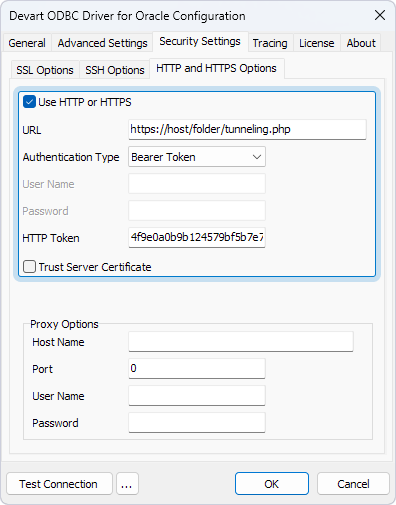Screen dimensions: 396x505
Task: Open the License tab
Action: (x=317, y=43)
